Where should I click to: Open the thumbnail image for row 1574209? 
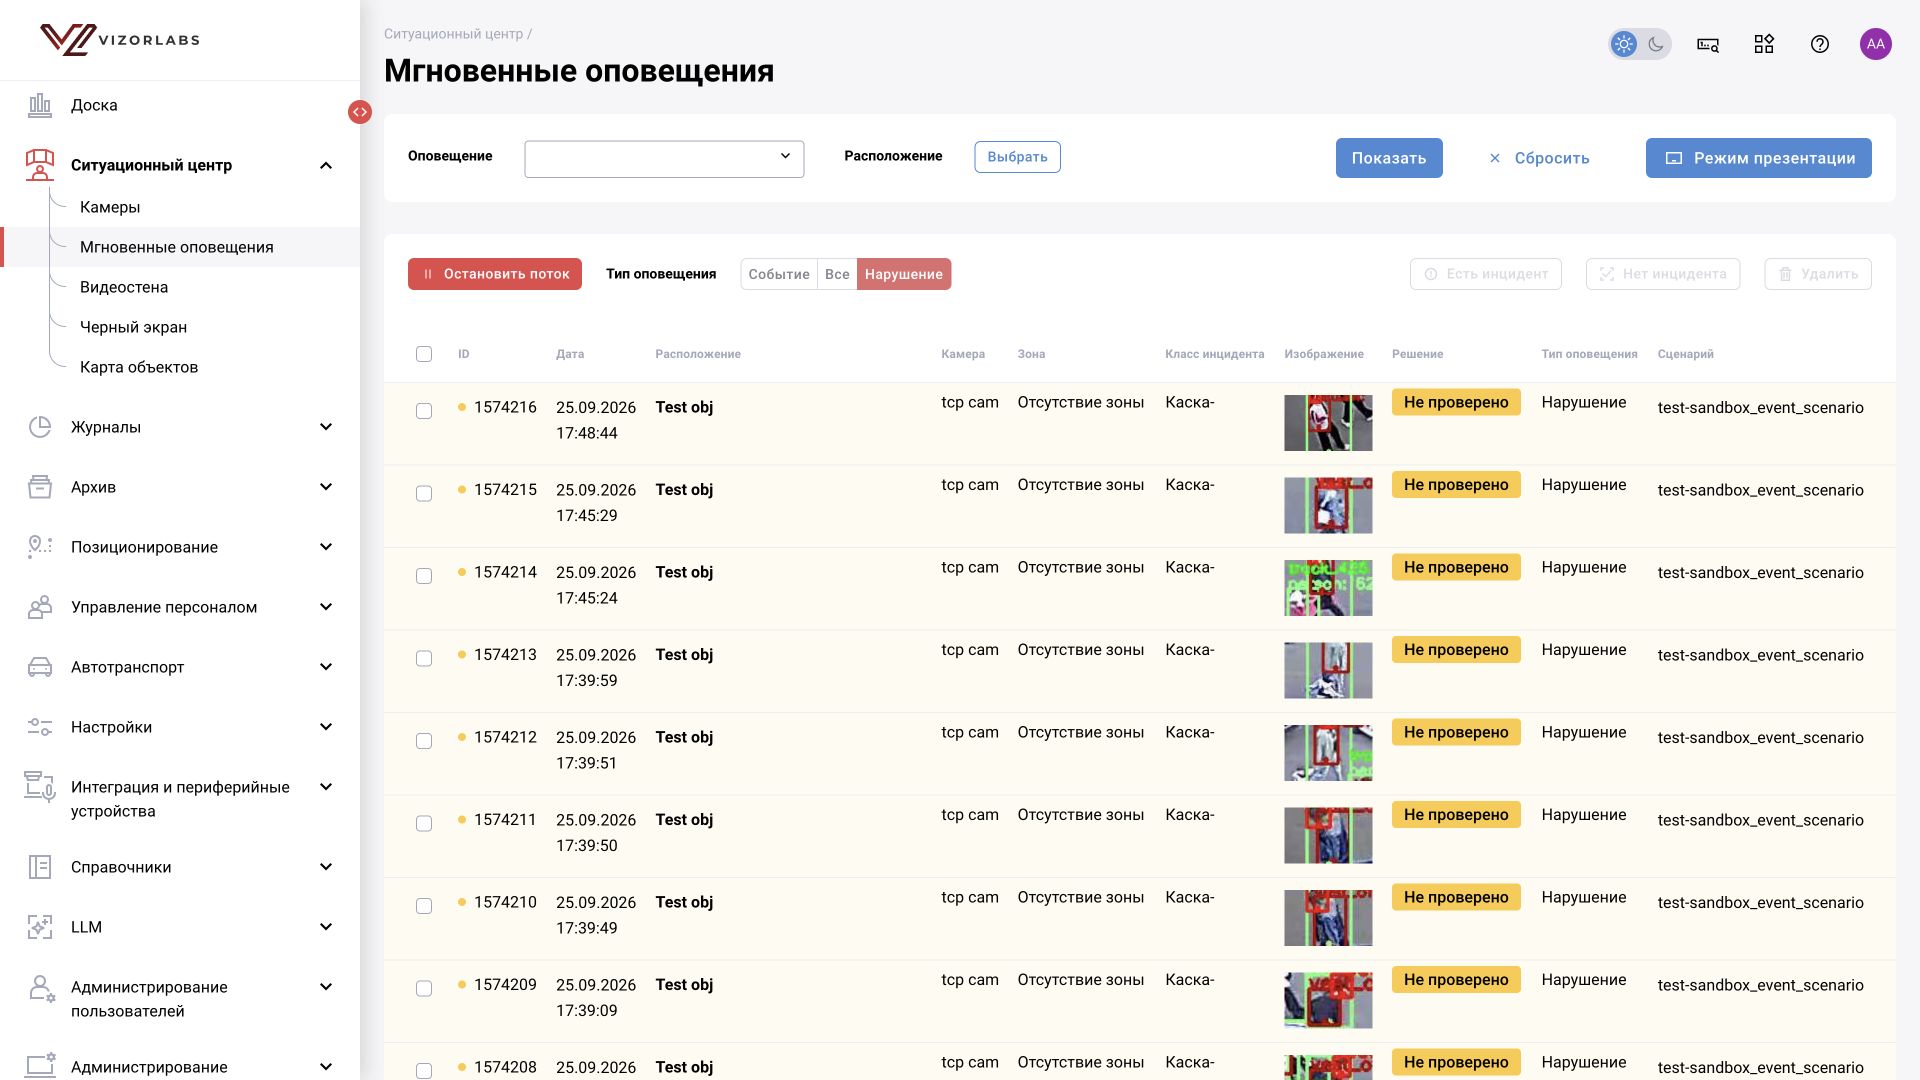click(1328, 1000)
